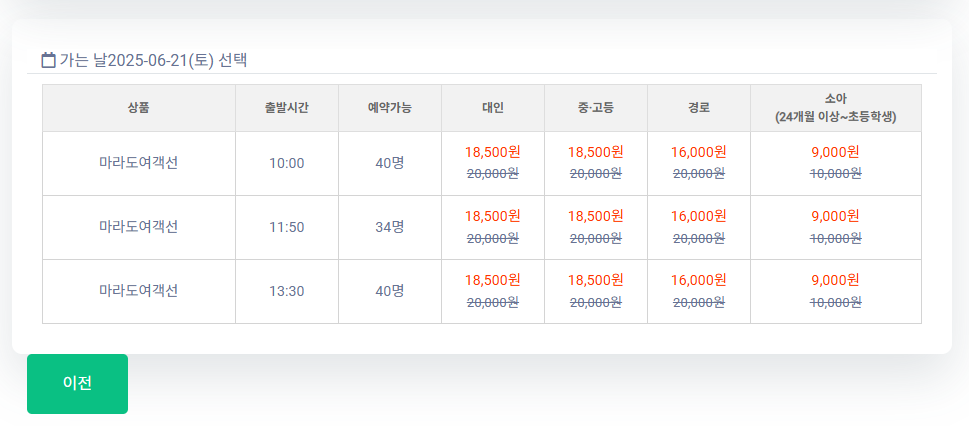Click the 34명 availability cell
Viewport: 969px width, 426px height.
(390, 228)
